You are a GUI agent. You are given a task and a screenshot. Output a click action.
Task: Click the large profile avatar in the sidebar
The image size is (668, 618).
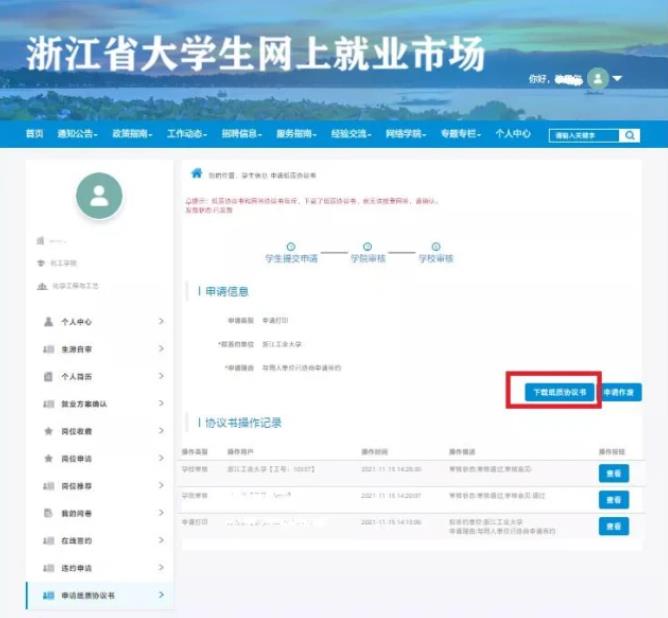(99, 196)
